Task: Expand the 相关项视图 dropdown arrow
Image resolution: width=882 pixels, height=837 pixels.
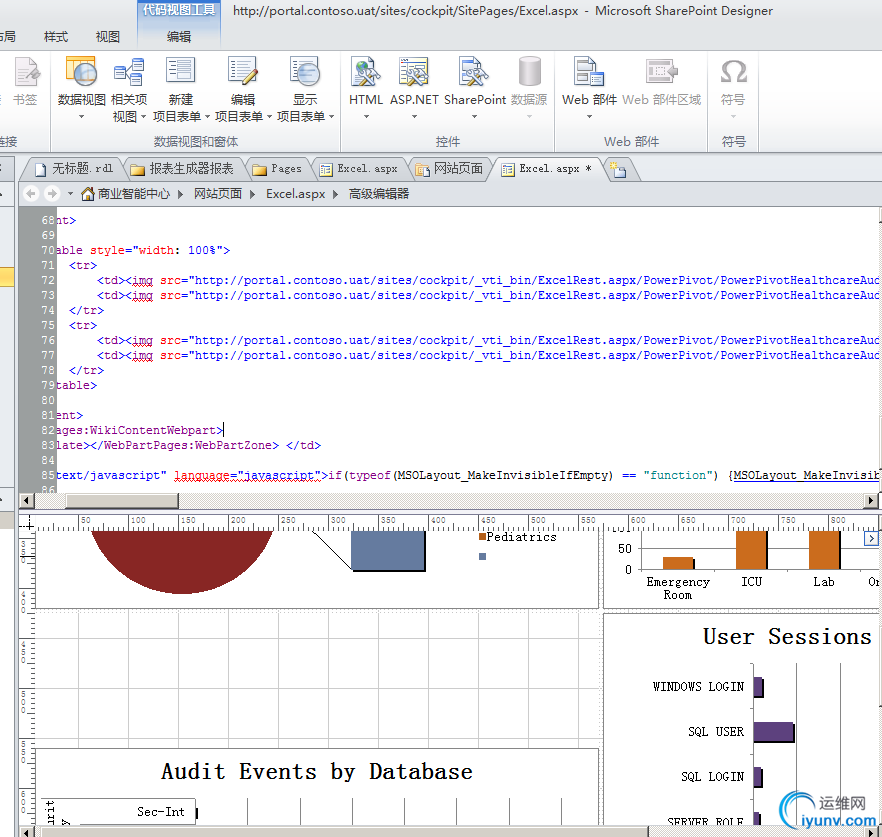Action: pos(143,116)
